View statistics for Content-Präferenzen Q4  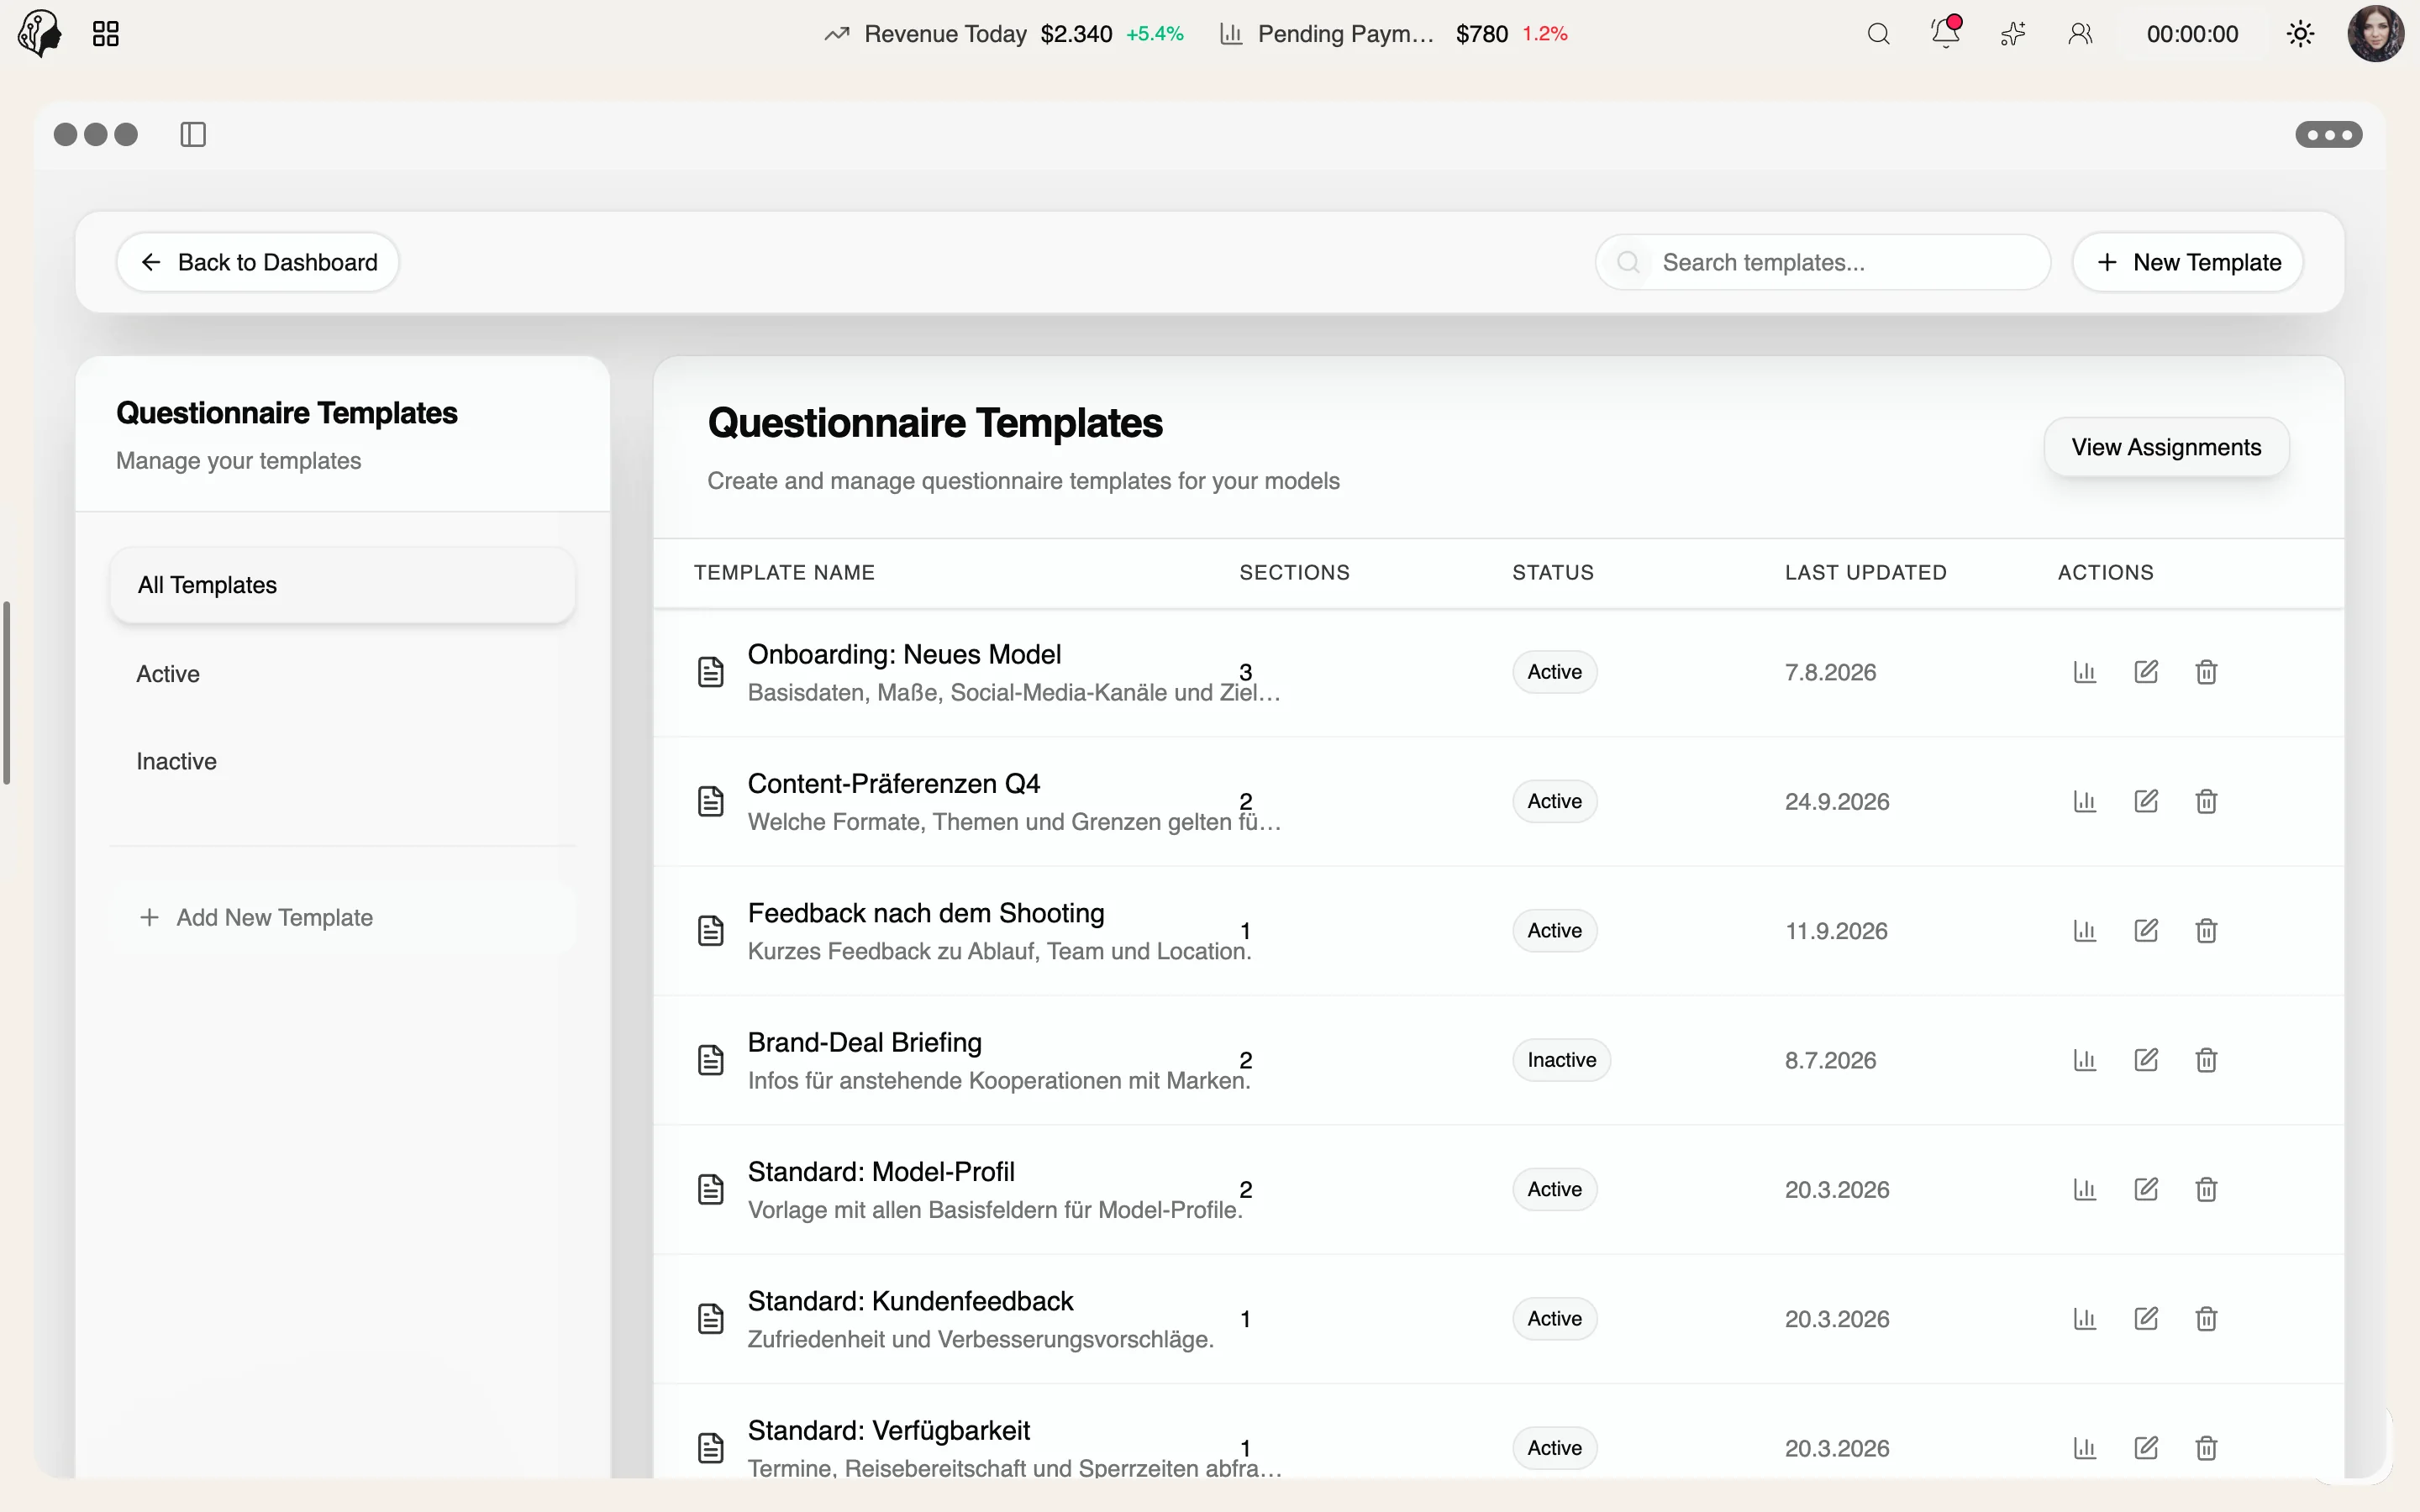pos(2085,801)
